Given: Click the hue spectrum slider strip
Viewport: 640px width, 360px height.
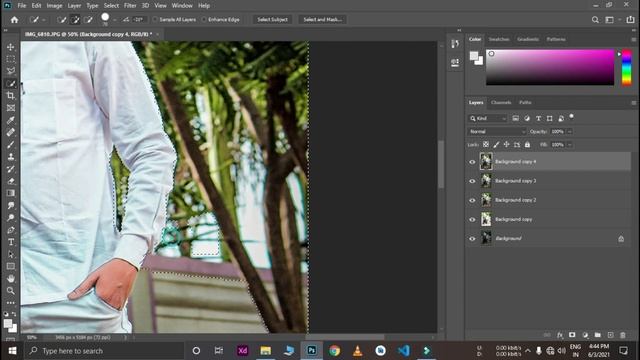Looking at the screenshot, I should coord(627,67).
